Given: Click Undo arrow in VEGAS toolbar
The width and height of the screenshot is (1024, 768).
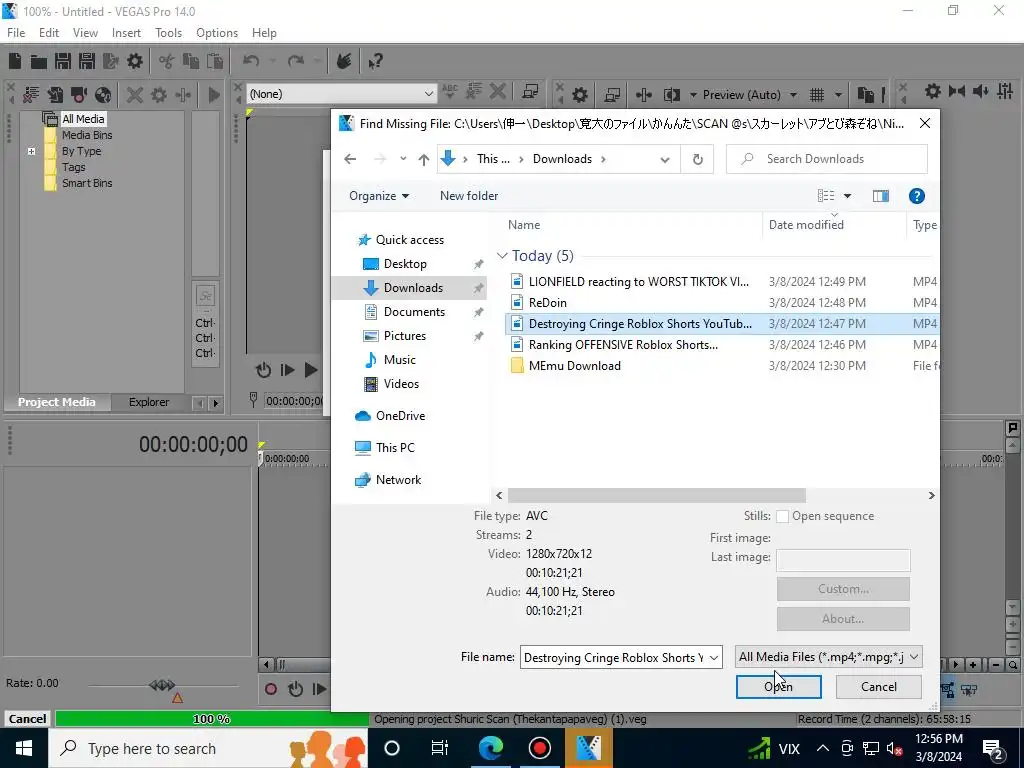Looking at the screenshot, I should click(251, 61).
